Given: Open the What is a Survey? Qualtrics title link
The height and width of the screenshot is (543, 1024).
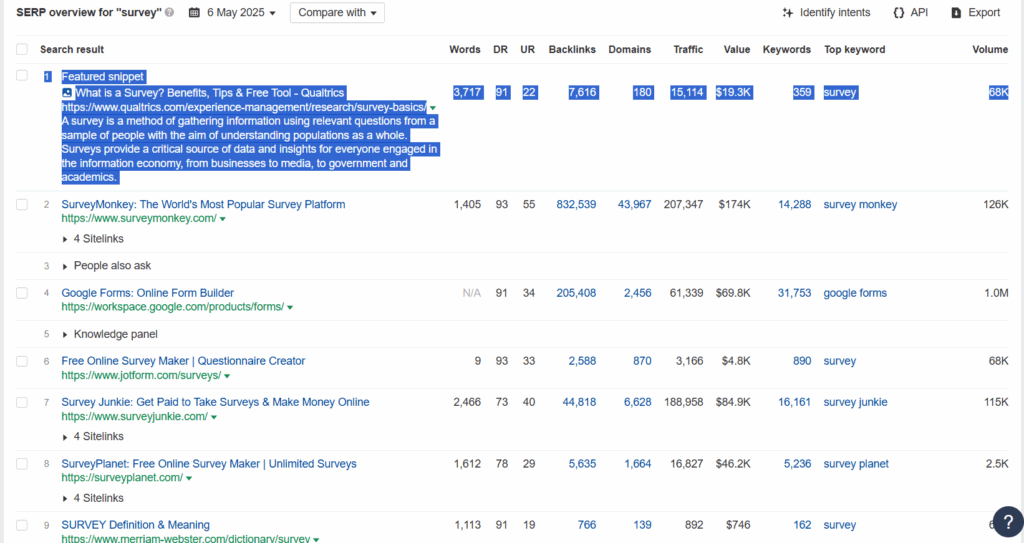Looking at the screenshot, I should 210,93.
